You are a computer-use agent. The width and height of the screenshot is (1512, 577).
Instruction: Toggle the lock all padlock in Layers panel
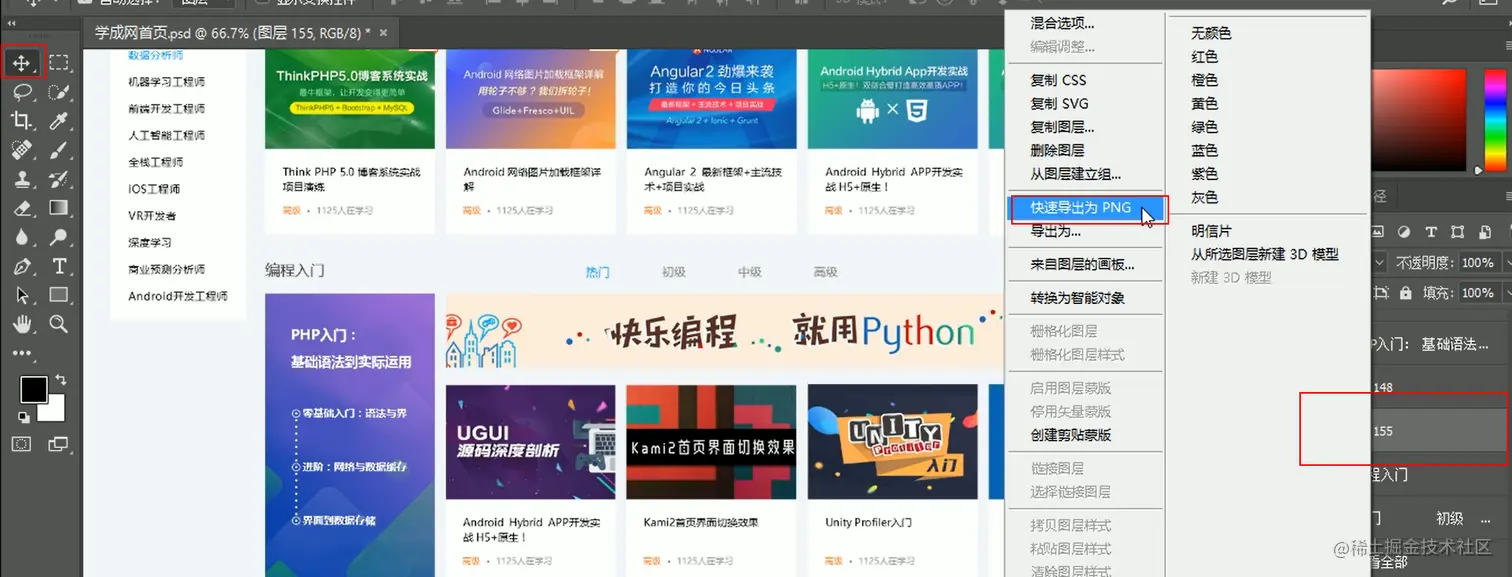tap(1405, 293)
